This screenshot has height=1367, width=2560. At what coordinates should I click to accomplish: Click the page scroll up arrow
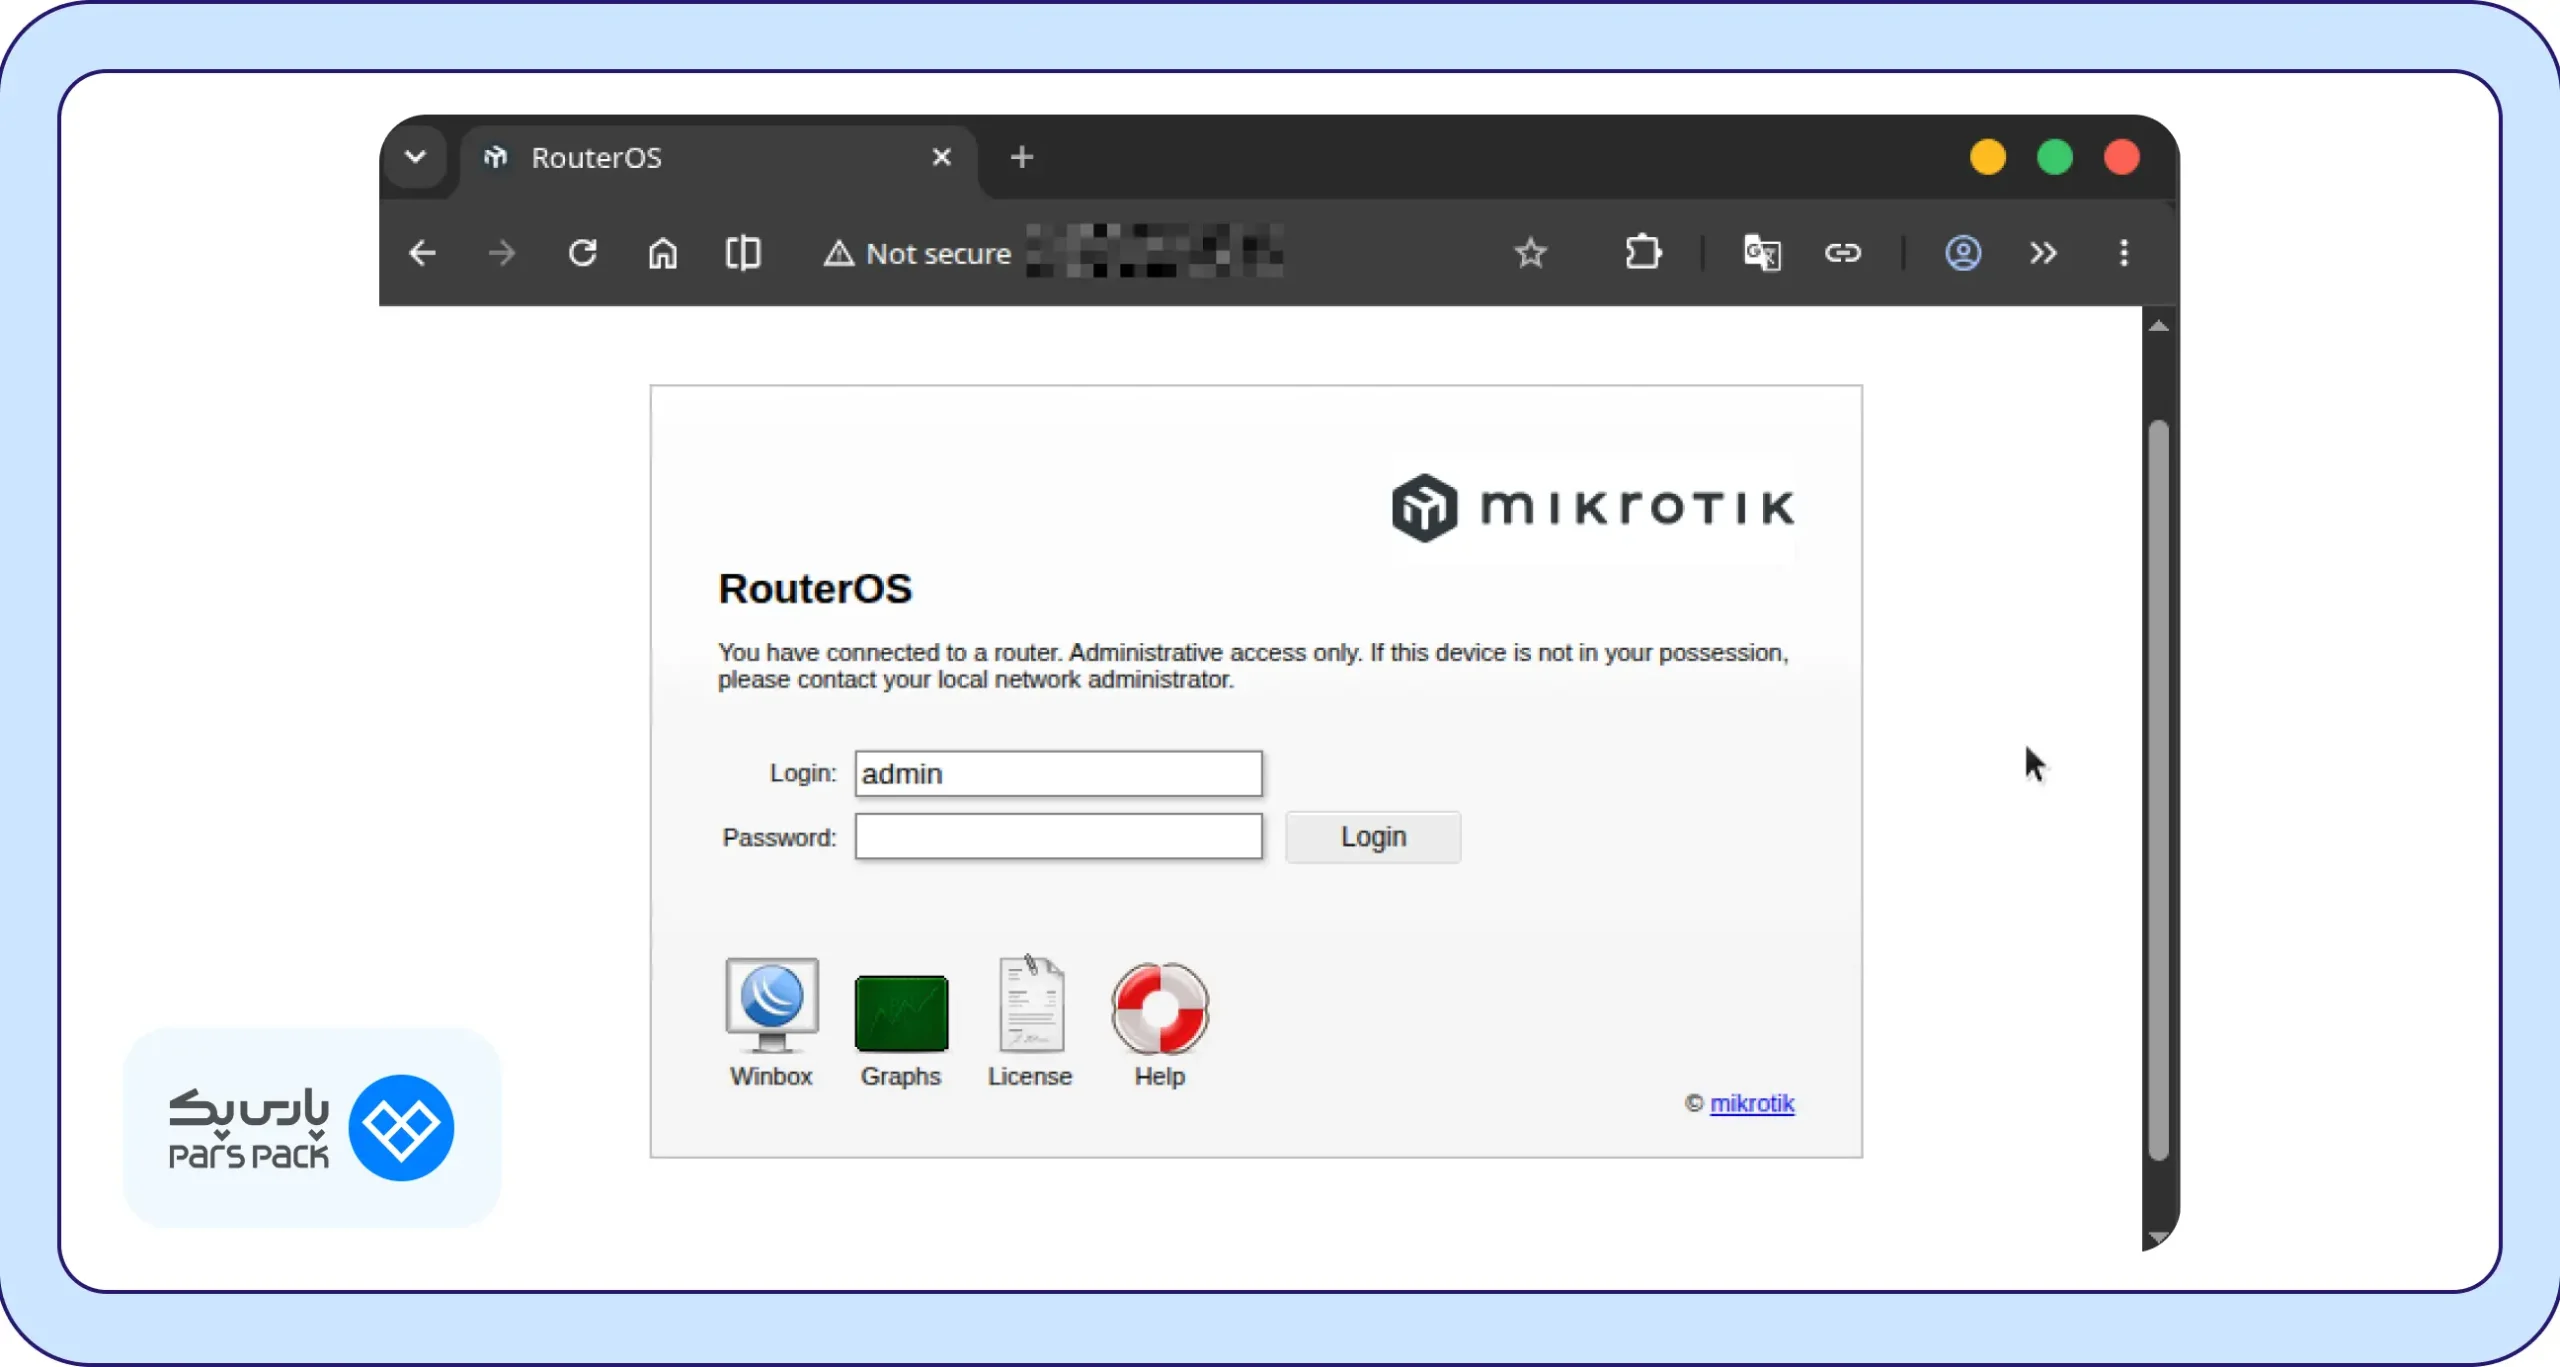[x=2159, y=326]
